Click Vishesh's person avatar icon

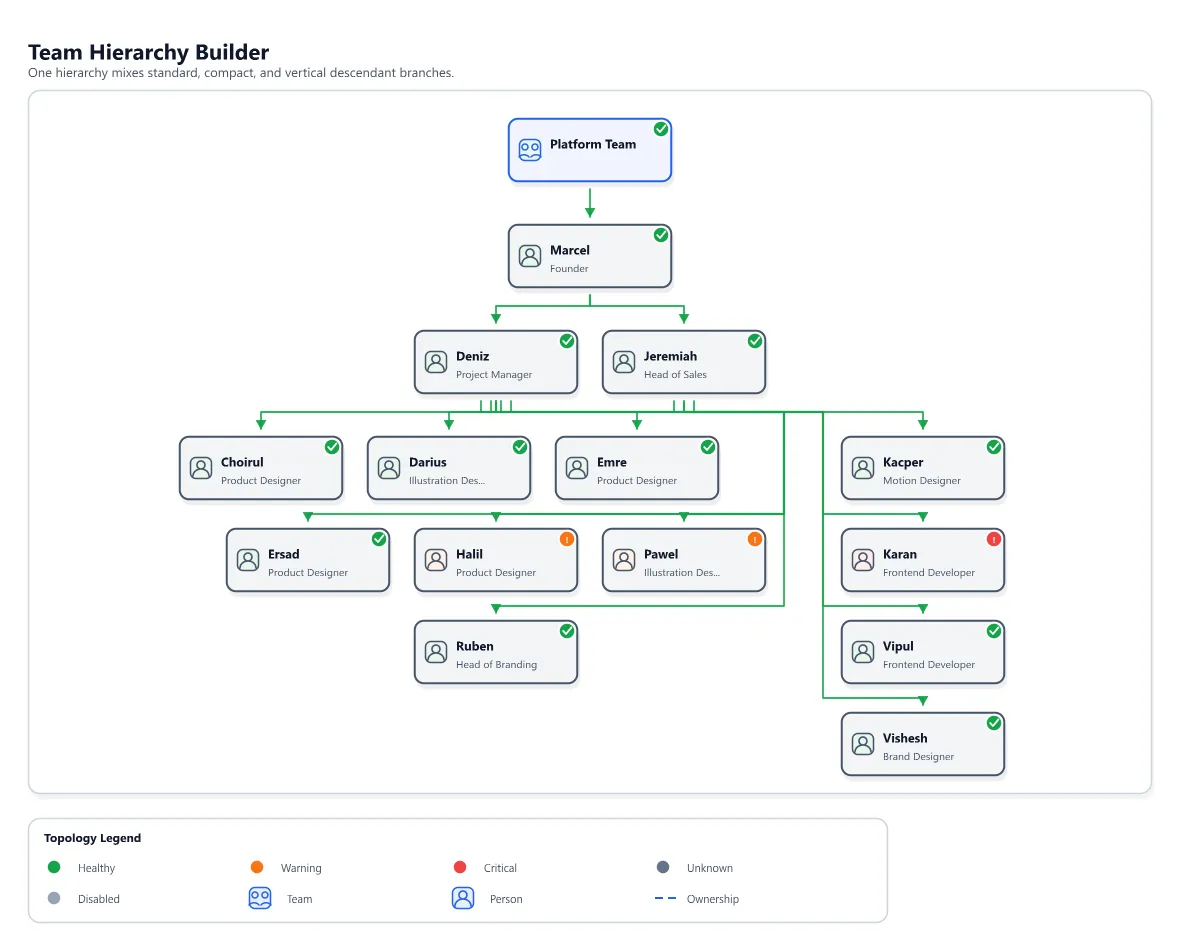click(863, 744)
